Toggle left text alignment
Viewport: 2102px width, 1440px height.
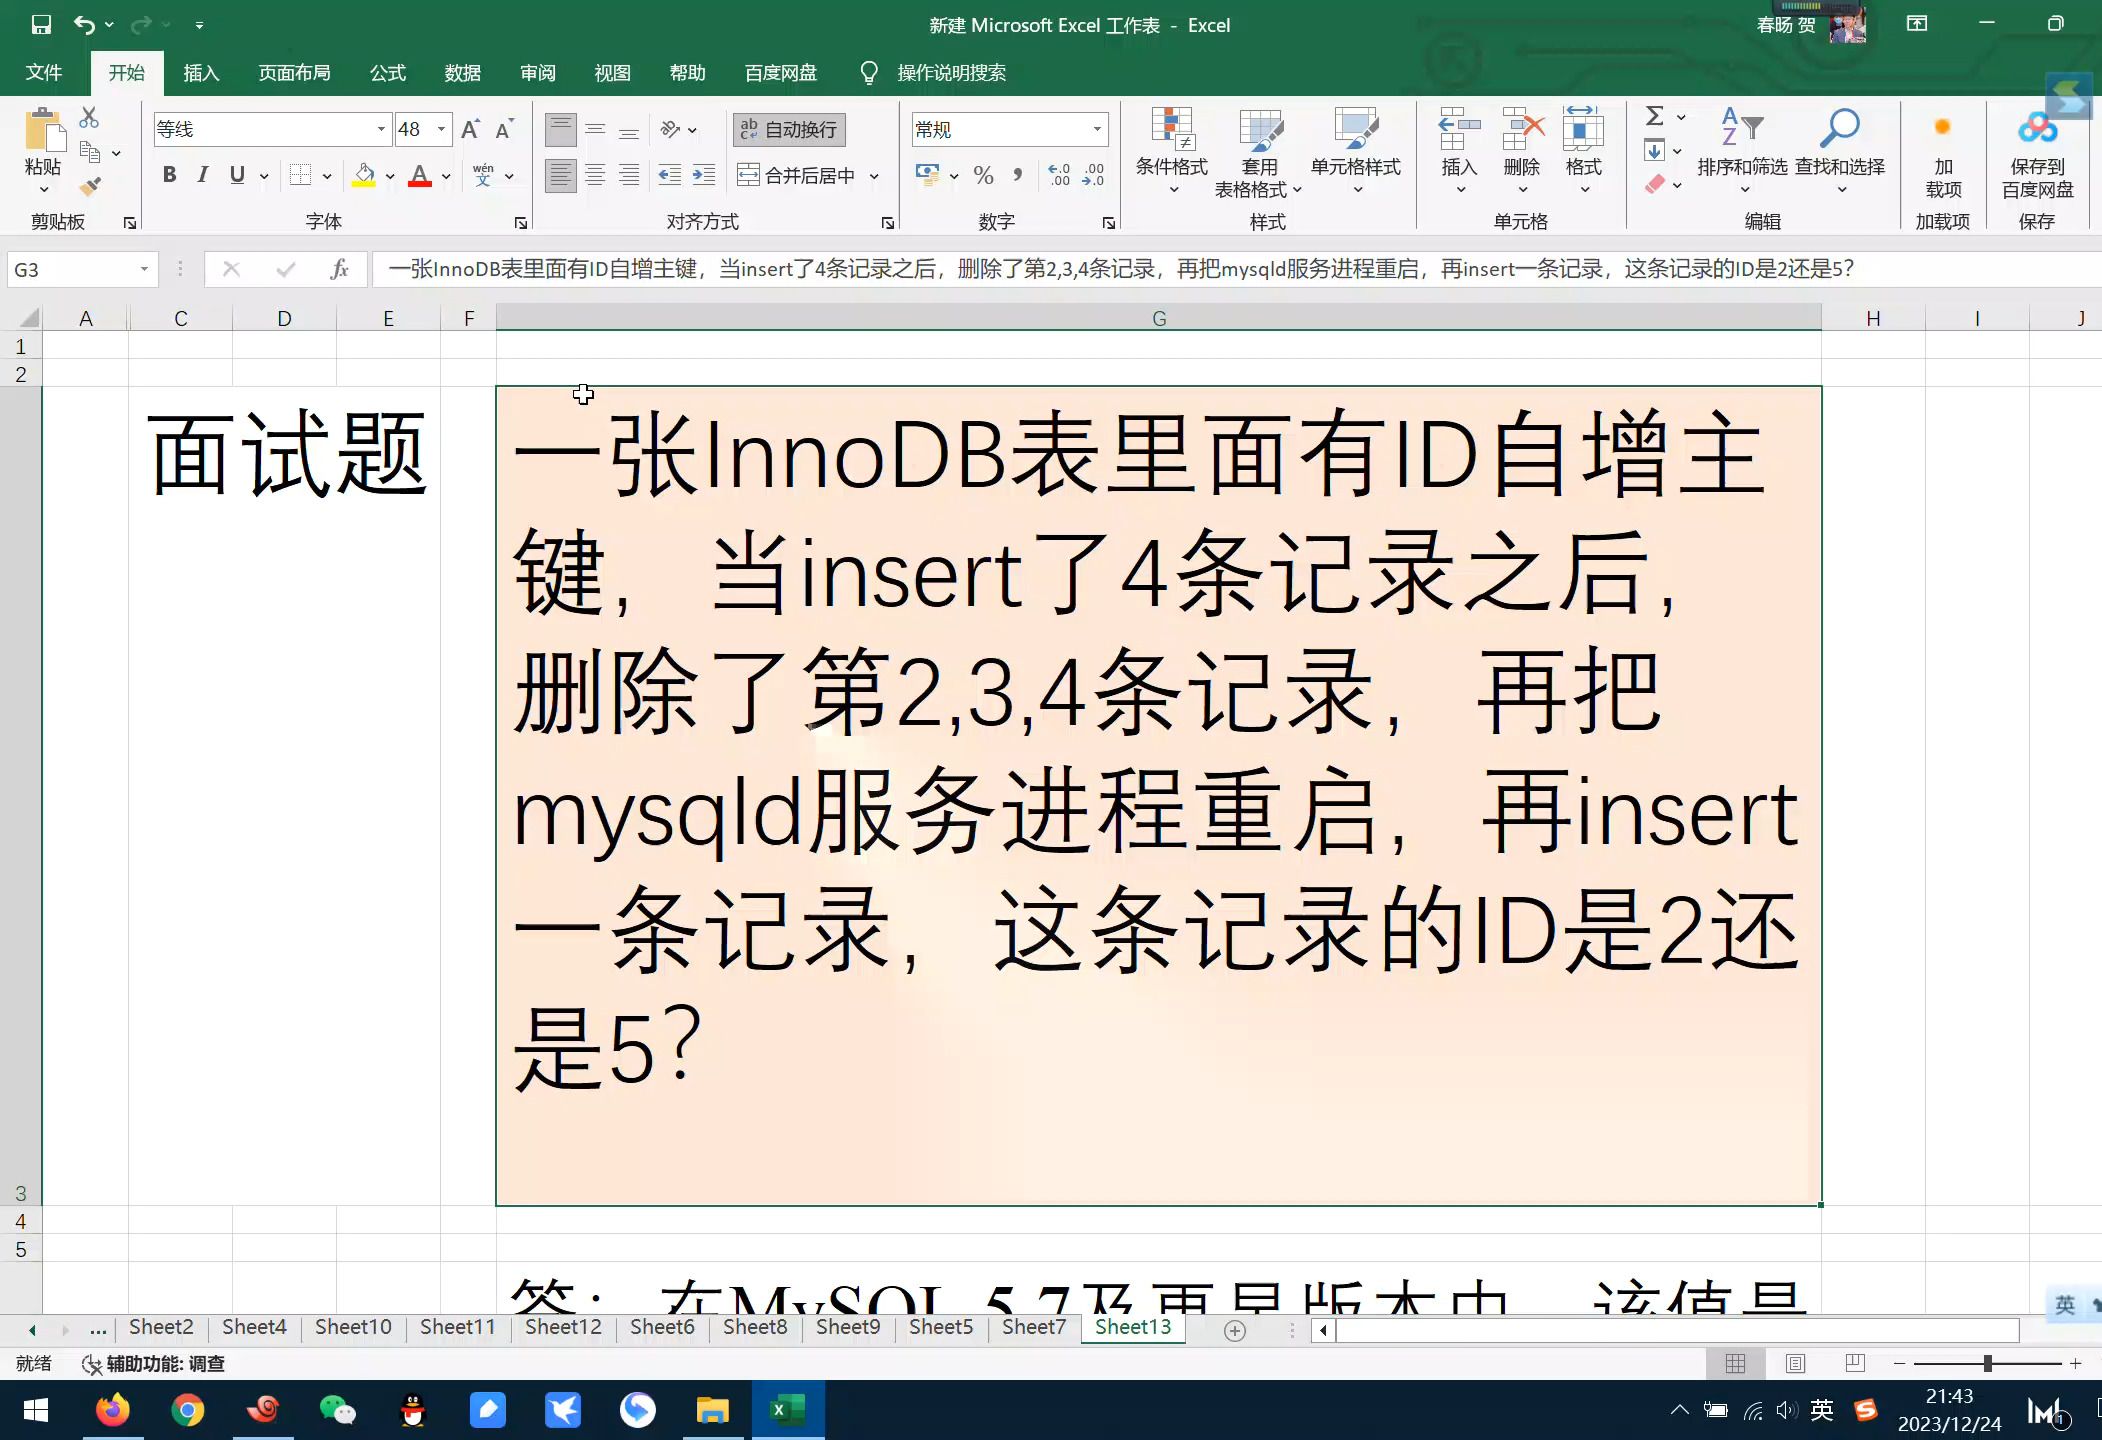561,176
